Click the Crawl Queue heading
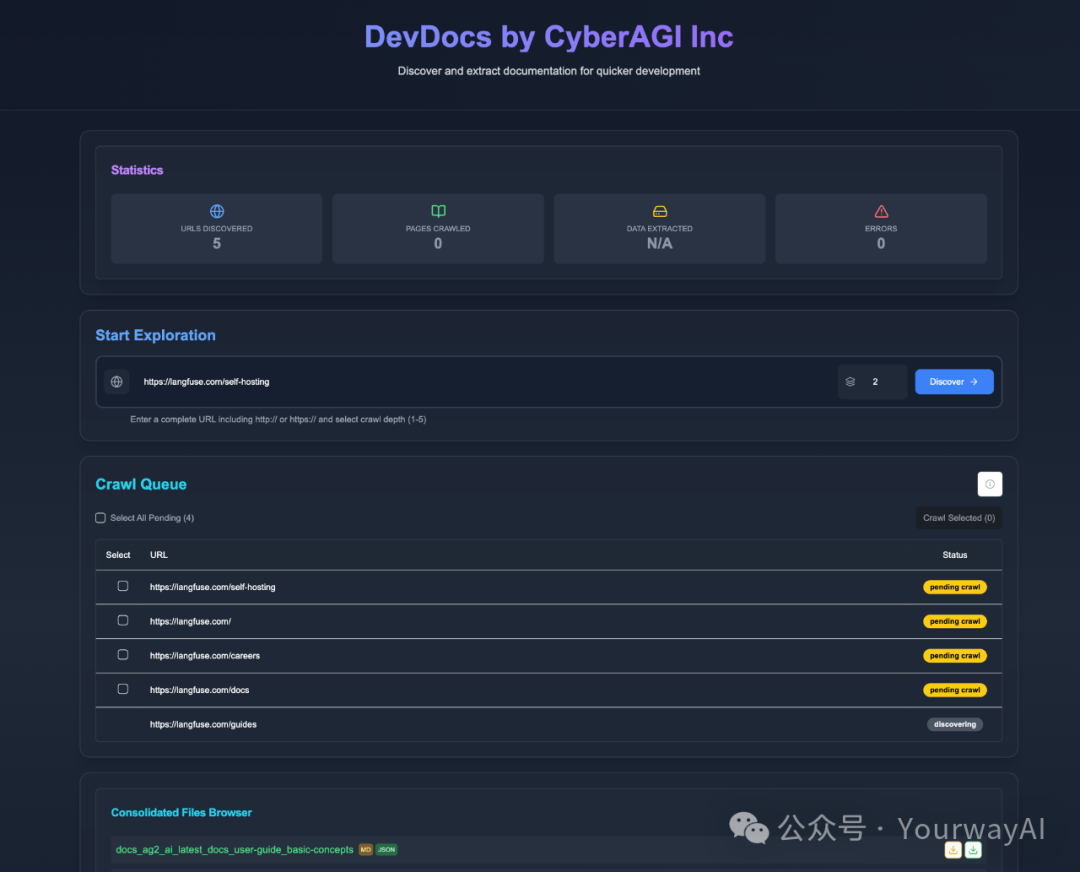The height and width of the screenshot is (872, 1080). [141, 484]
